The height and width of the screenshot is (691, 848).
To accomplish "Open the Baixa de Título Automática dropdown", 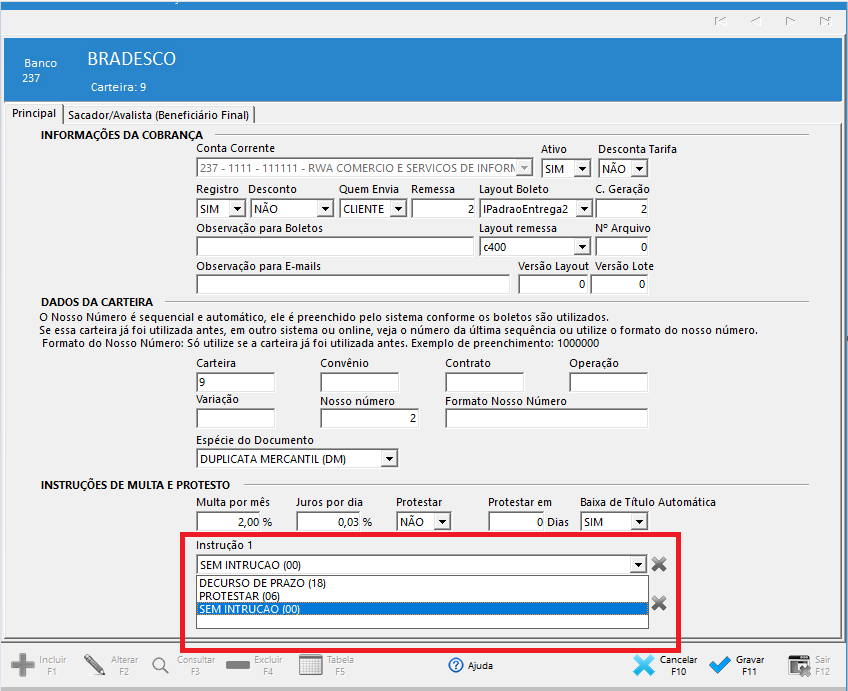I will pos(639,522).
